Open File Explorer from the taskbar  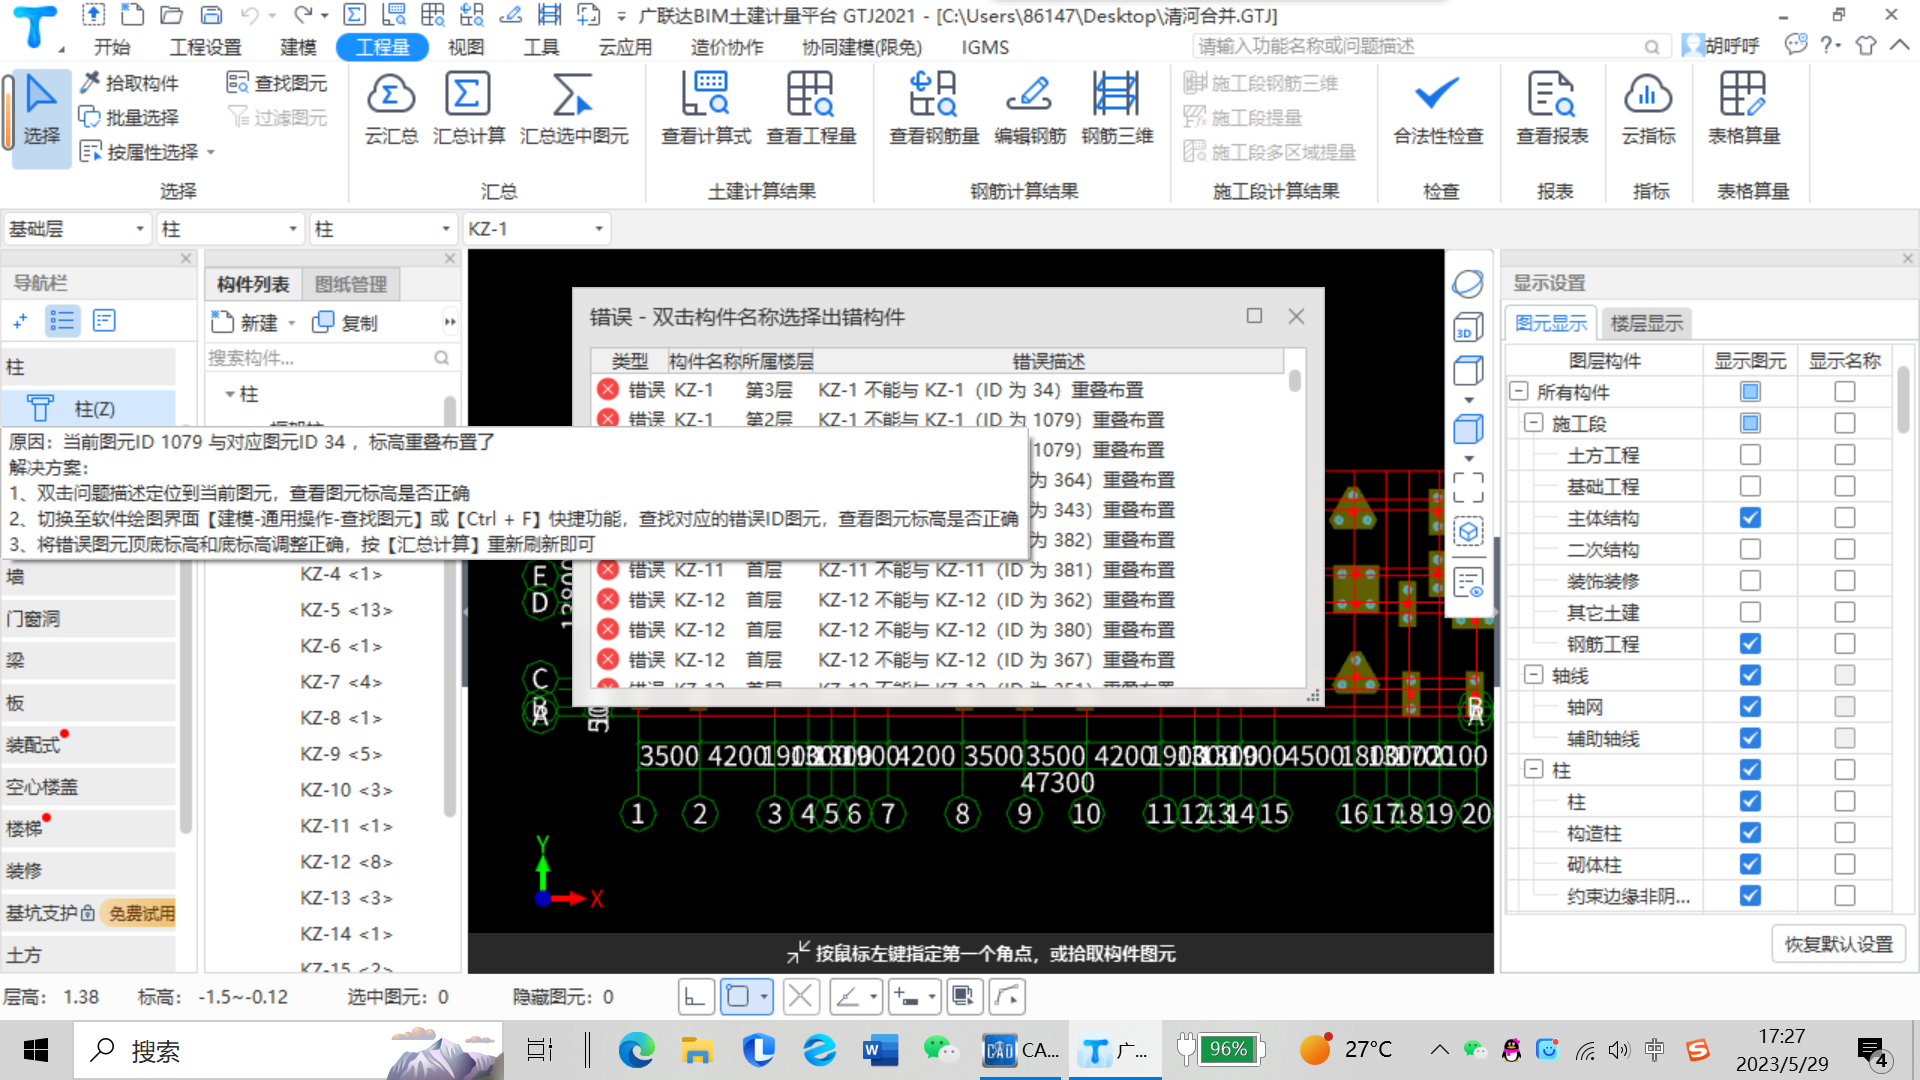[x=697, y=1049]
